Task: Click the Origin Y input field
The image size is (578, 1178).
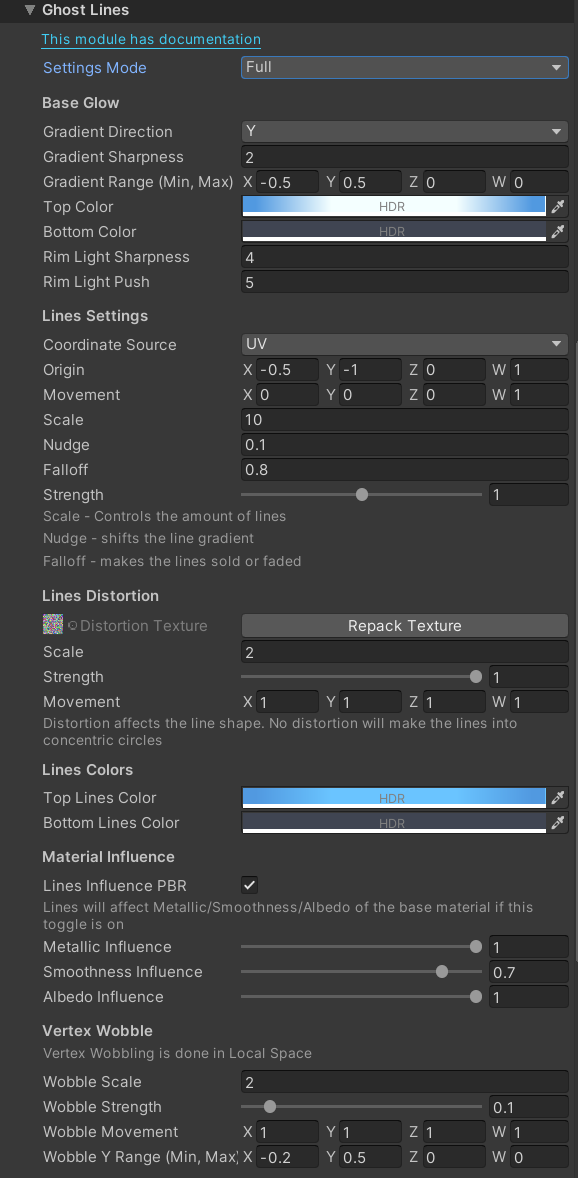Action: coord(371,369)
